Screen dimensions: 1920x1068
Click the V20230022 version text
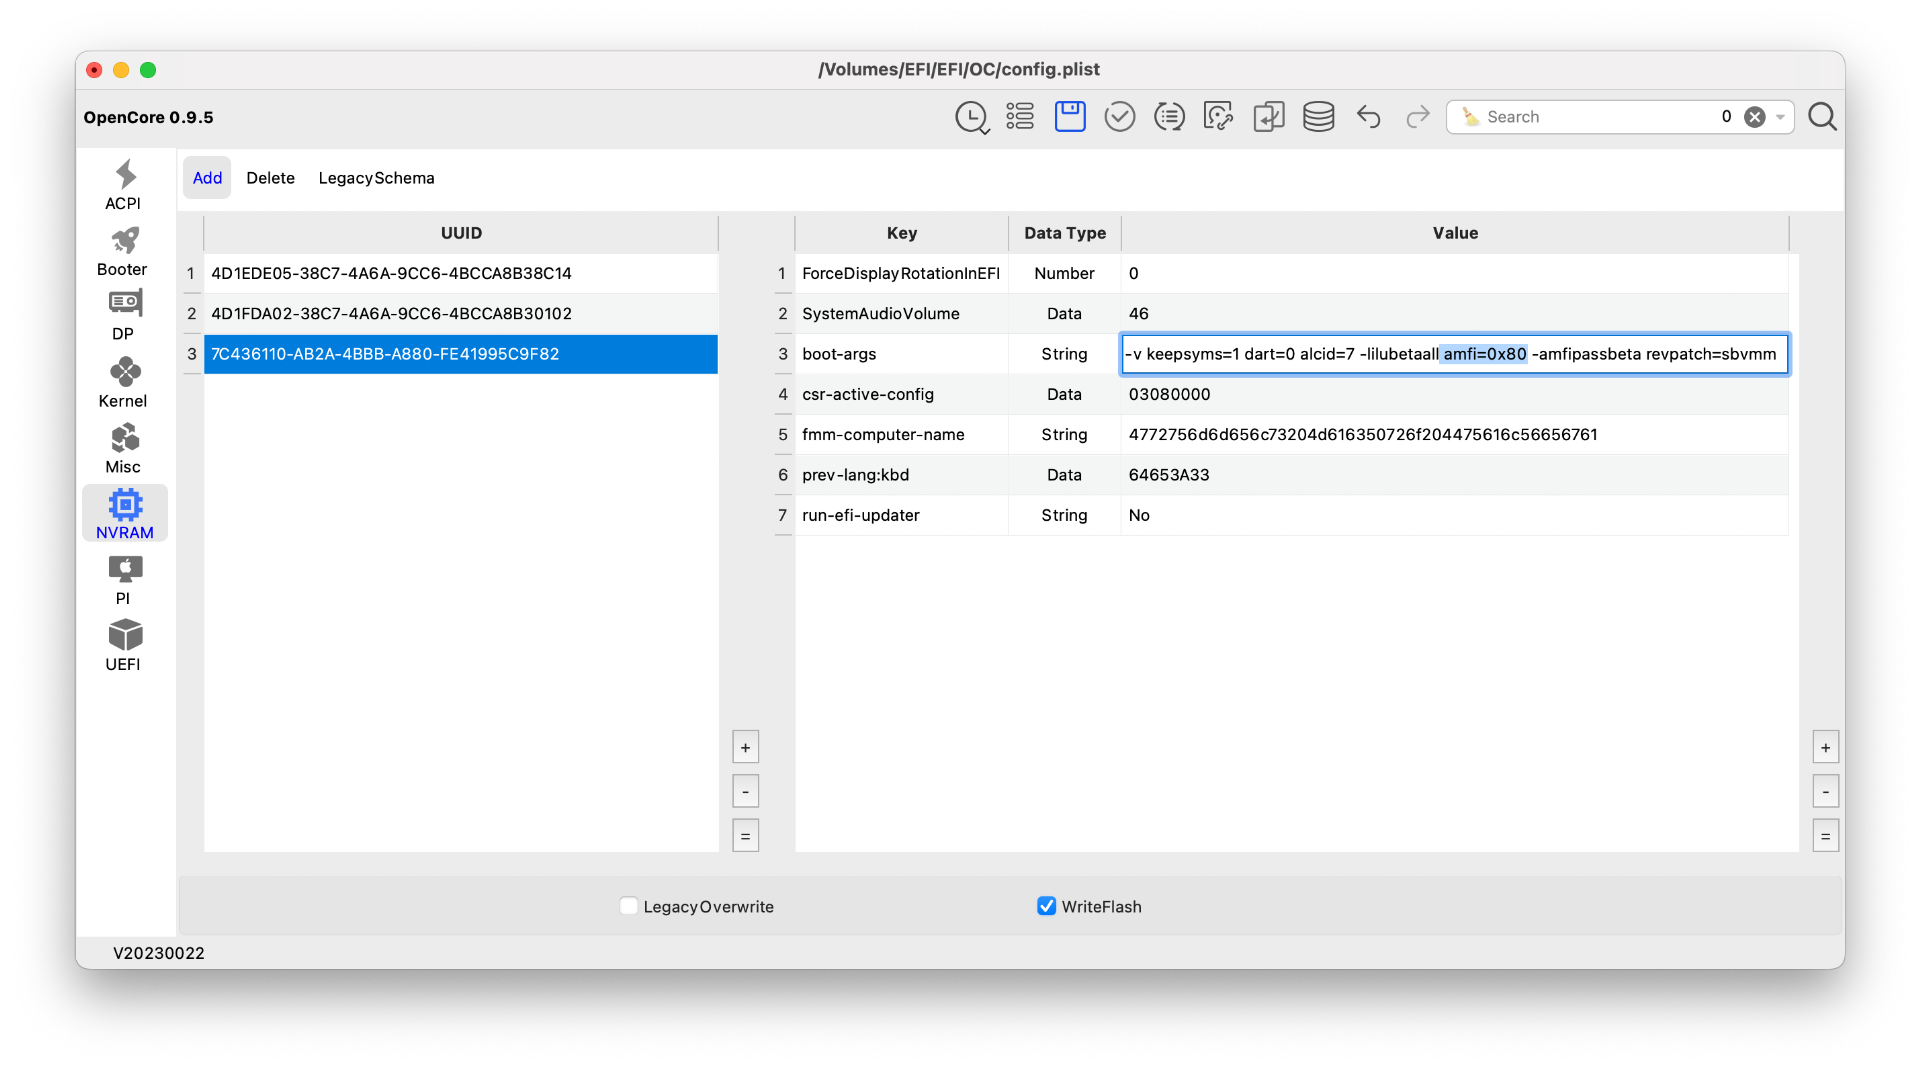[x=158, y=953]
